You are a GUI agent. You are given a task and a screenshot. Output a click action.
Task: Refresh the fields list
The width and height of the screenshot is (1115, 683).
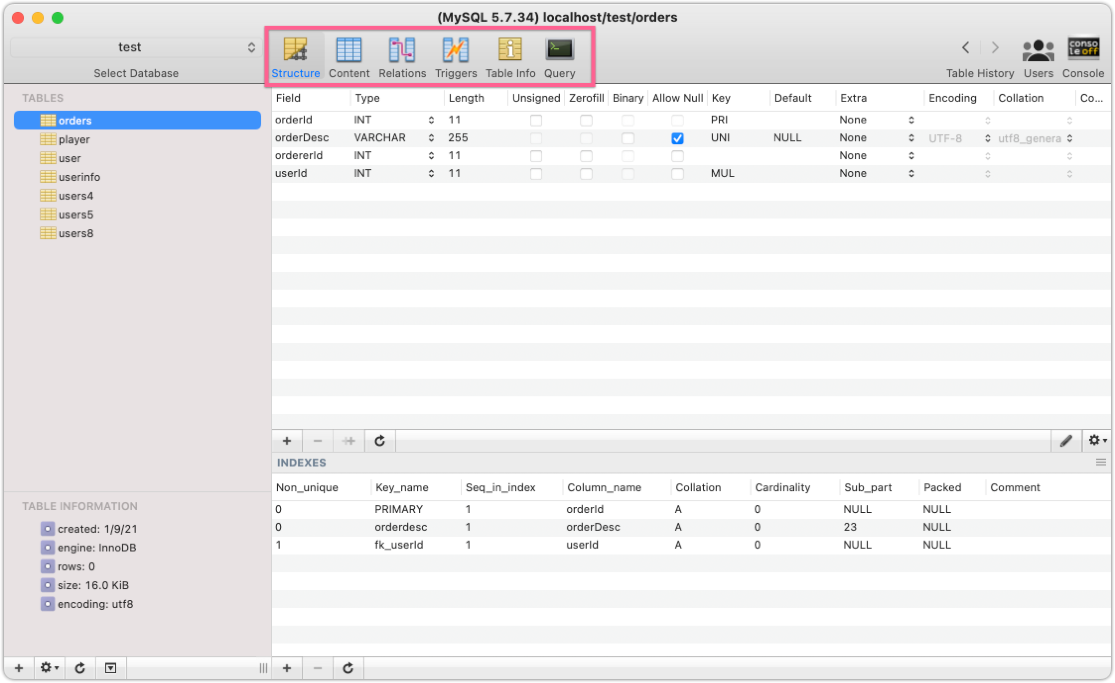(x=380, y=441)
